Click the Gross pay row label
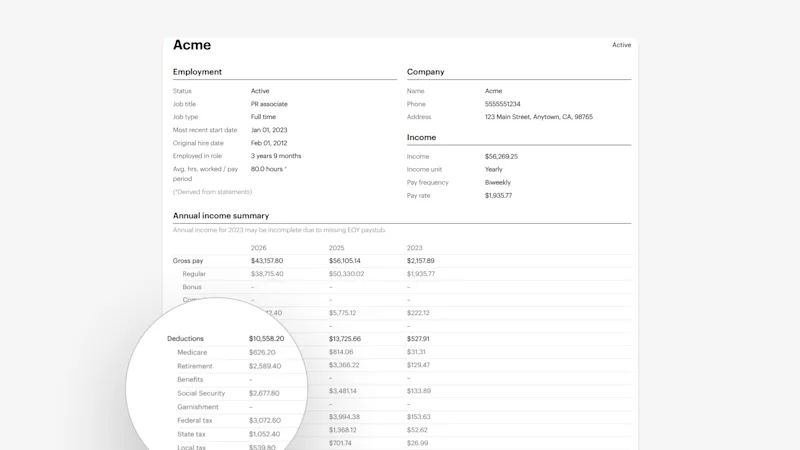The image size is (800, 450). pyautogui.click(x=188, y=261)
